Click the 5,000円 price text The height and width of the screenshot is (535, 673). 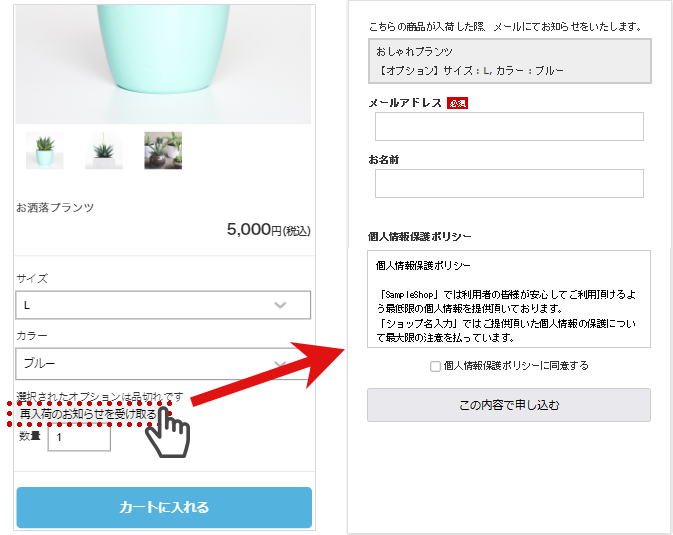click(268, 230)
